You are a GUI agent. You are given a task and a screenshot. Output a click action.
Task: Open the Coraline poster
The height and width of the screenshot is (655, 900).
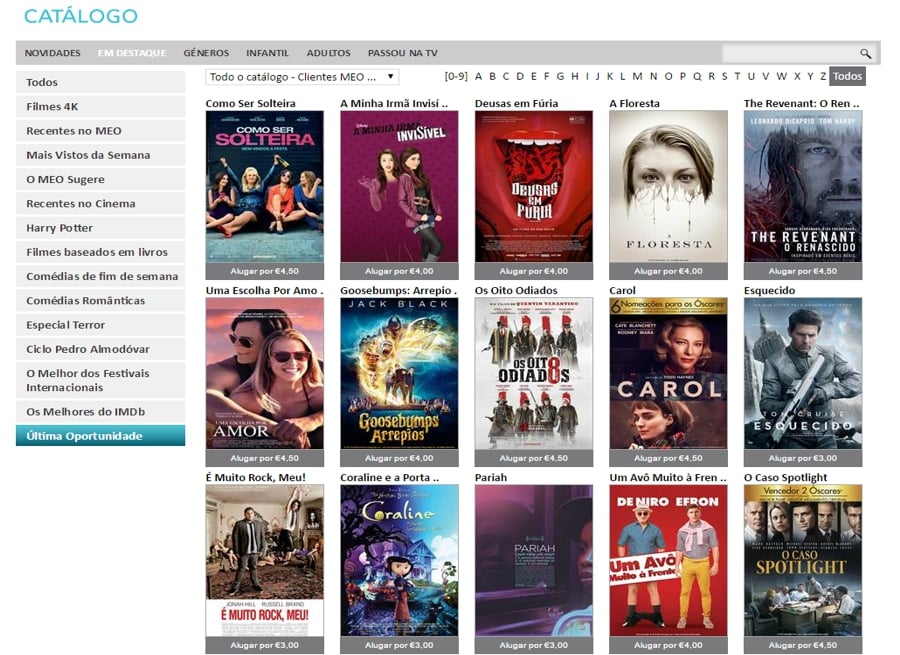(x=399, y=561)
